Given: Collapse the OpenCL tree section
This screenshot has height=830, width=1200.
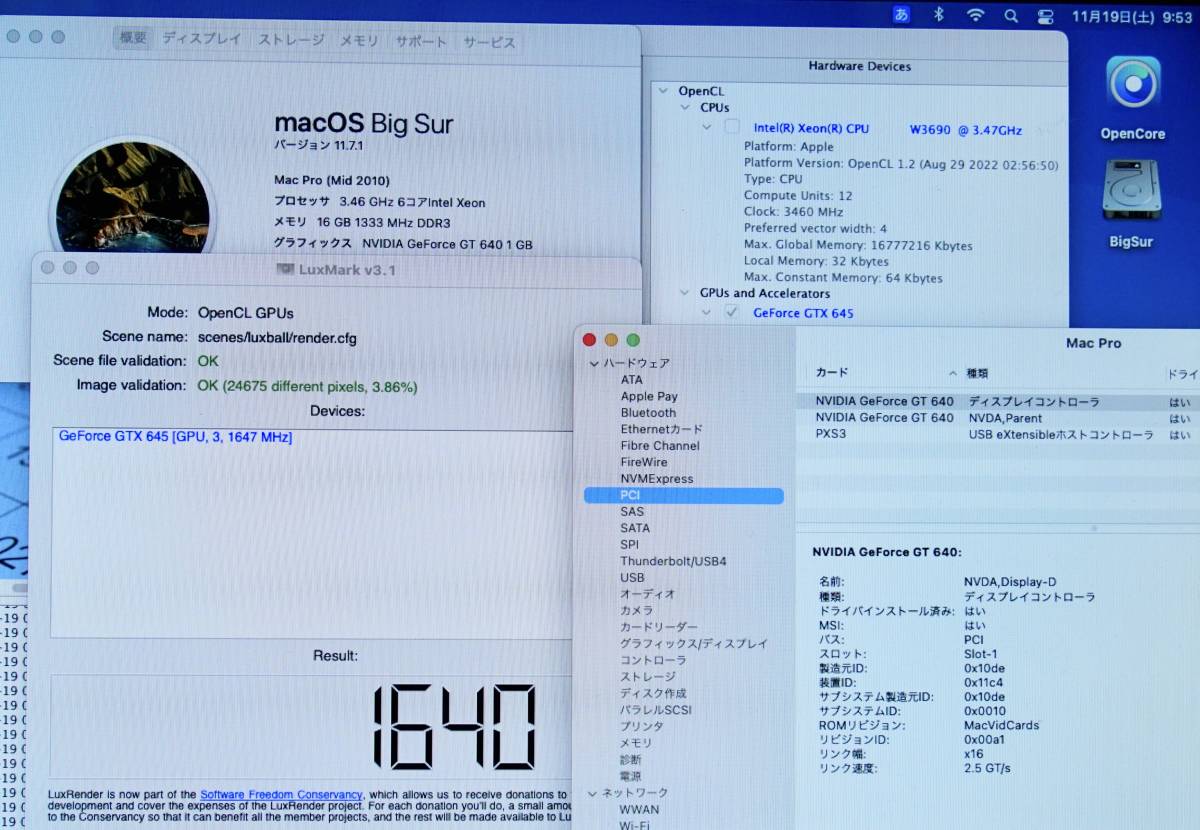Looking at the screenshot, I should pos(664,91).
